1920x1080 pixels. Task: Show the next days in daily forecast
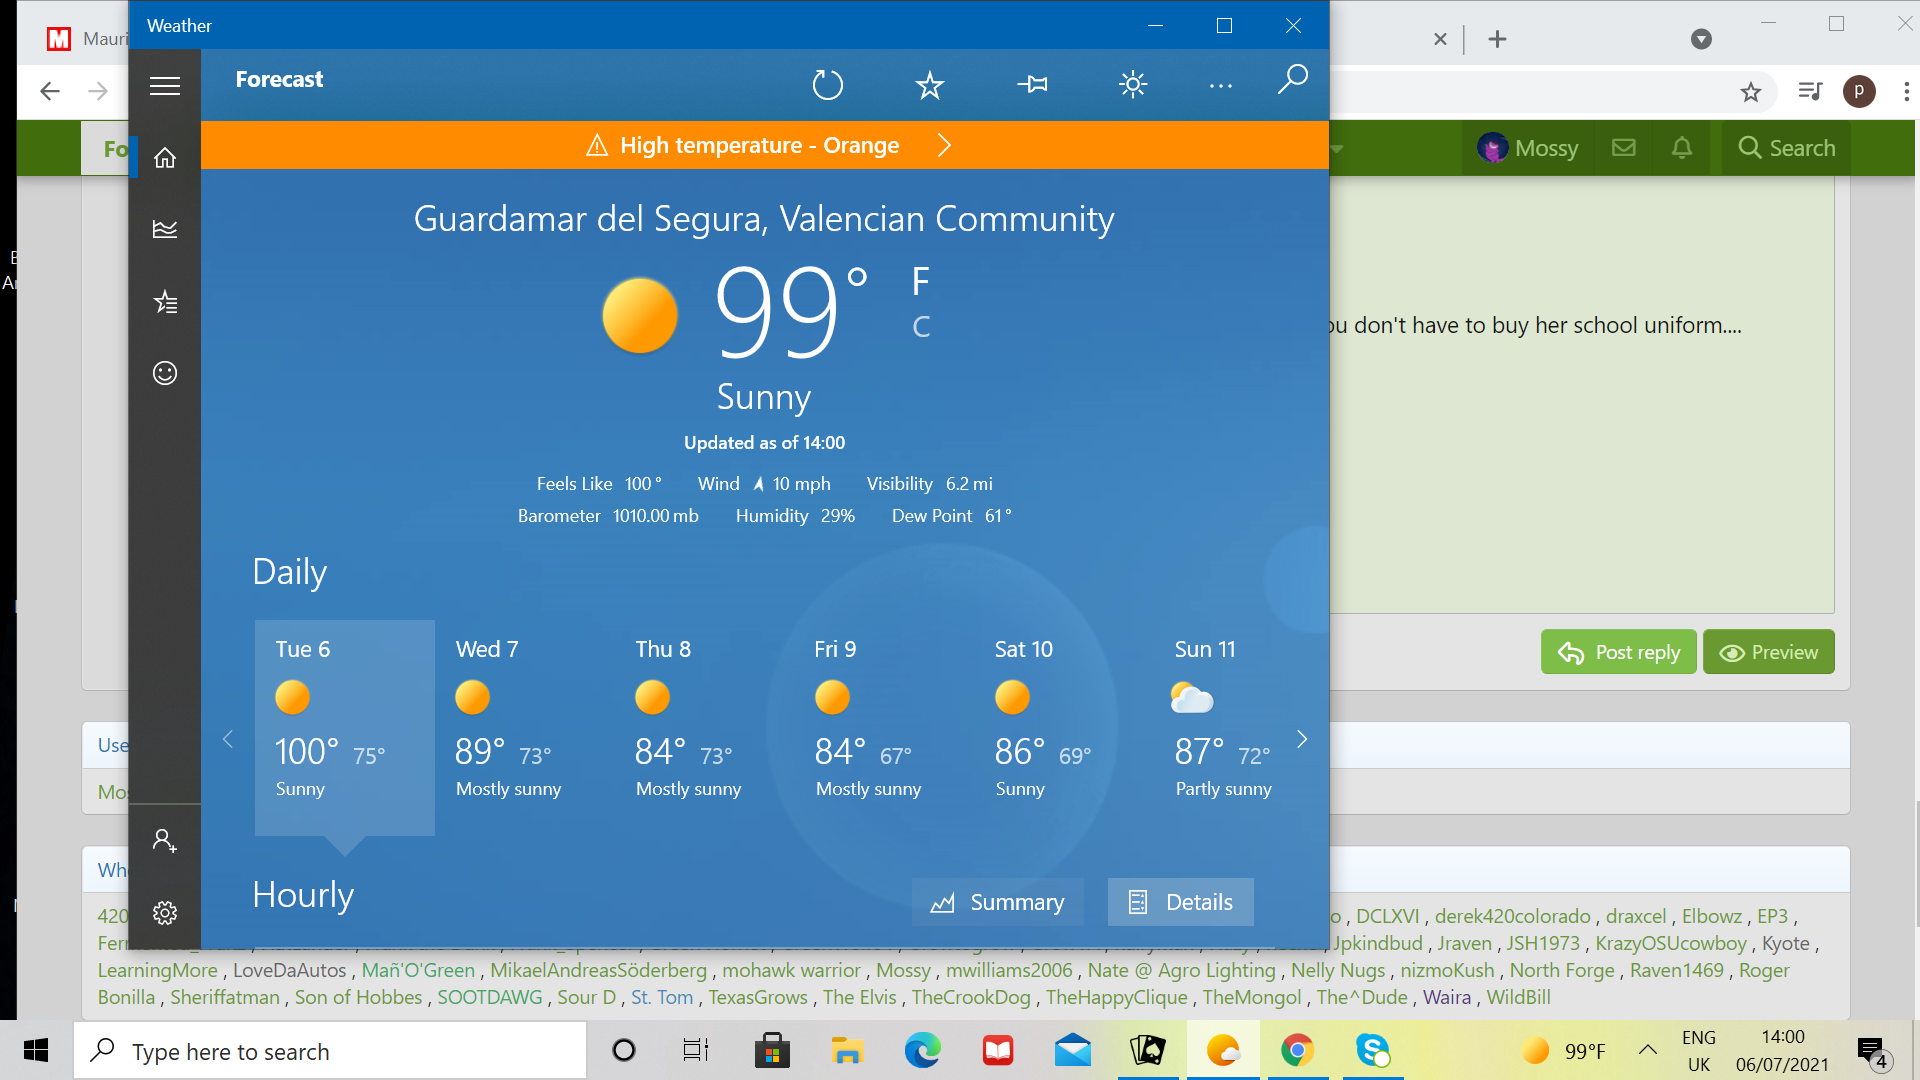click(1302, 739)
